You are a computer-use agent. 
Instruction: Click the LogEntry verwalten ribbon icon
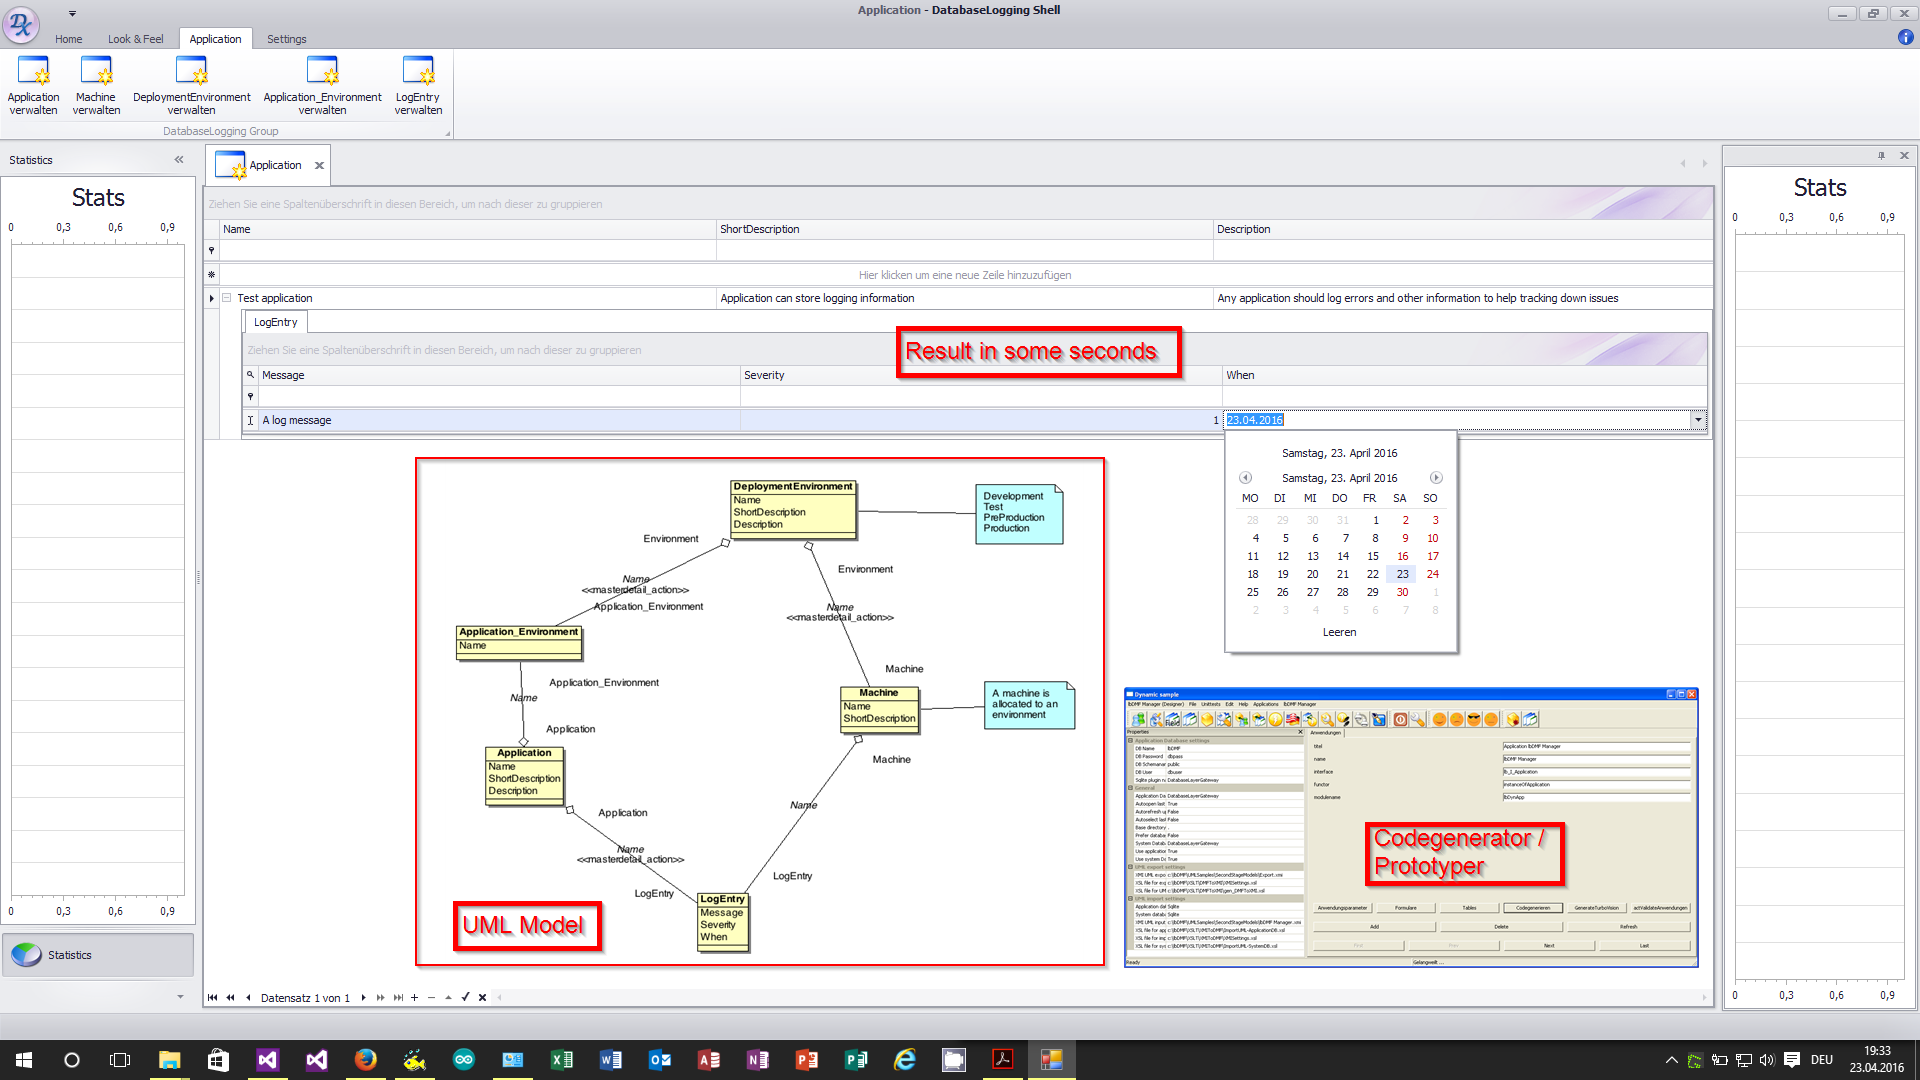(x=417, y=85)
